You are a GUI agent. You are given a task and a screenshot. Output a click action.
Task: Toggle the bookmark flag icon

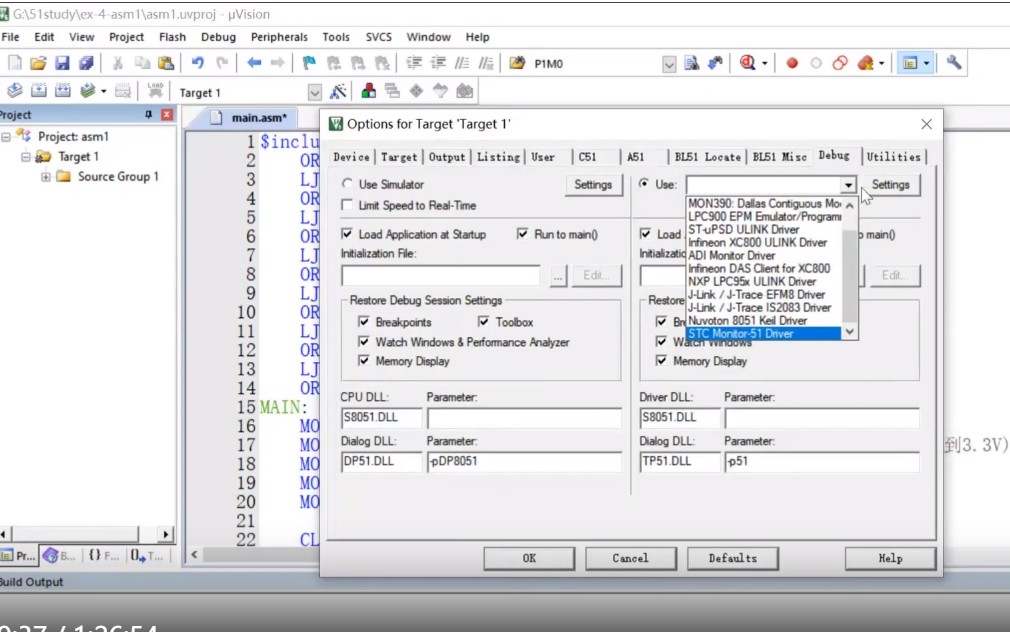click(309, 63)
